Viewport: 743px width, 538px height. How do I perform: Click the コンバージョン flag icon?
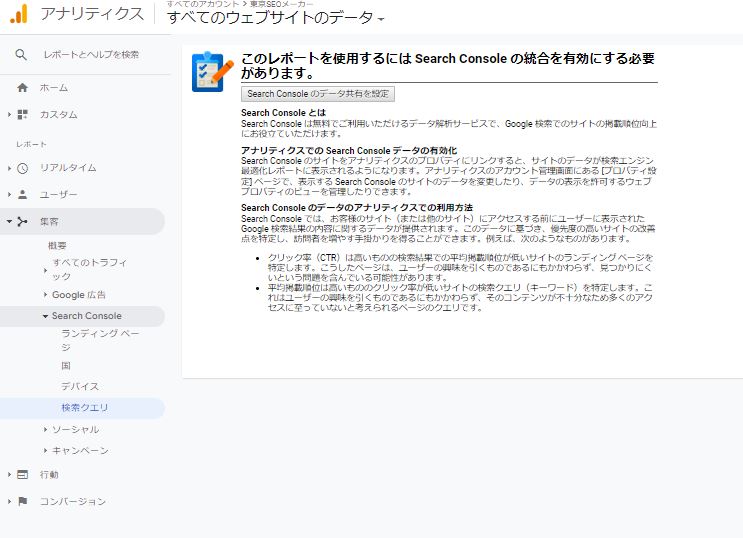(x=22, y=501)
